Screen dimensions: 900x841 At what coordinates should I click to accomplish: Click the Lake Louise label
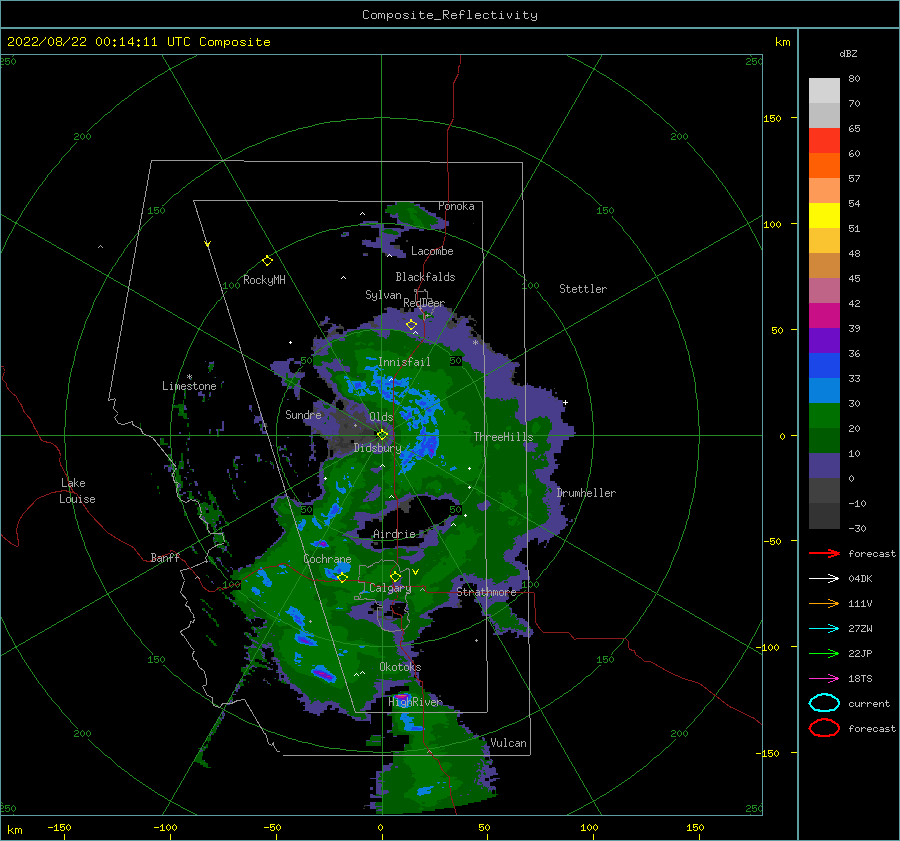point(77,491)
